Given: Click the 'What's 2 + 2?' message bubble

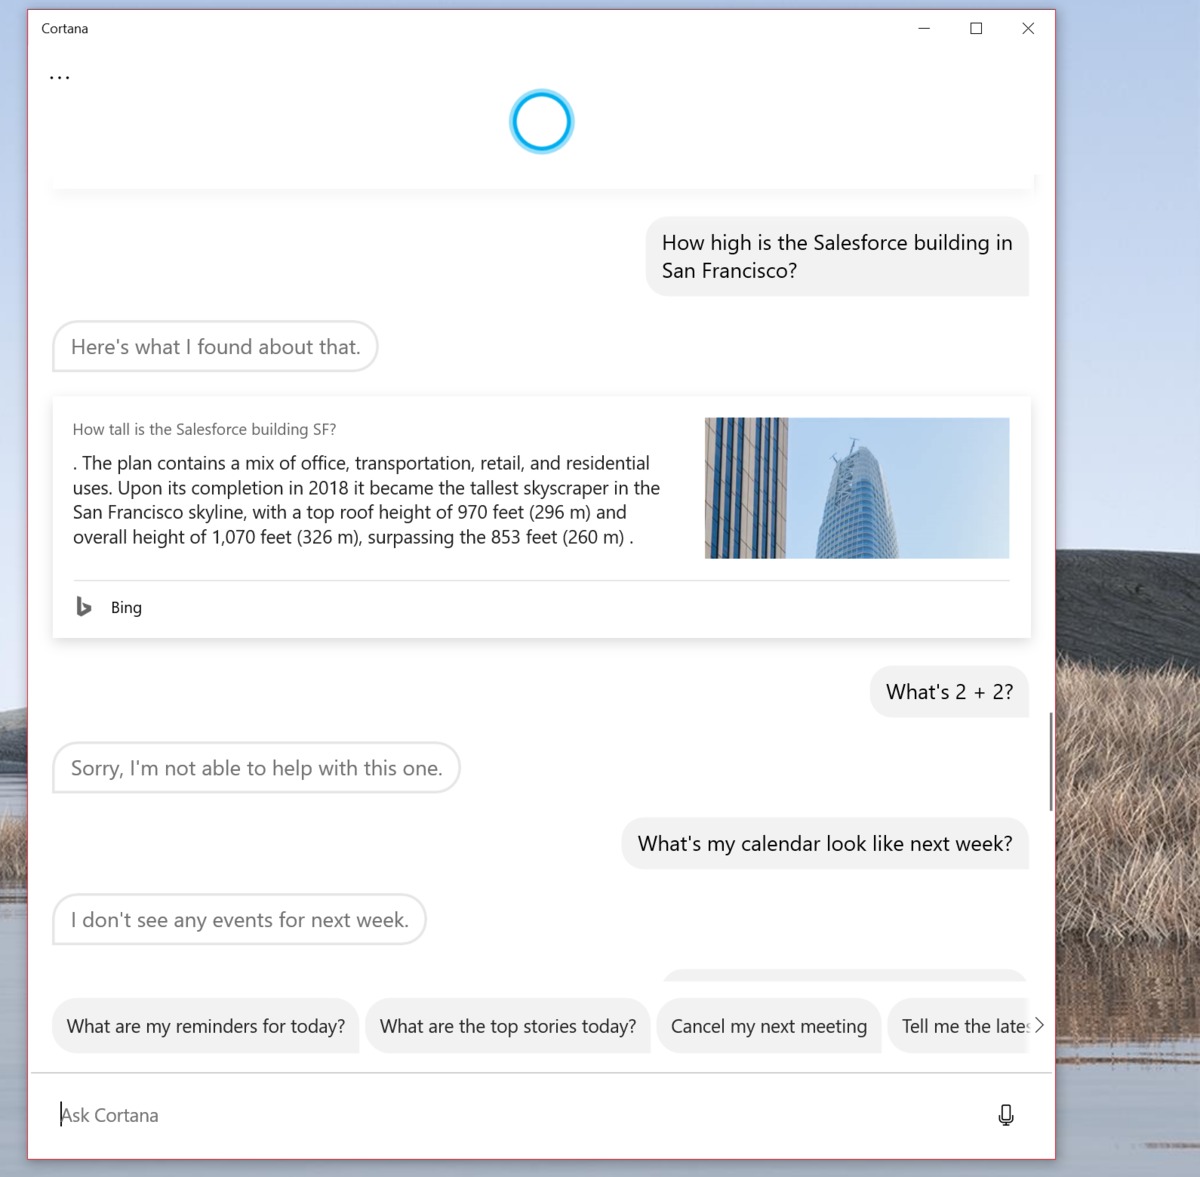Looking at the screenshot, I should pos(949,692).
